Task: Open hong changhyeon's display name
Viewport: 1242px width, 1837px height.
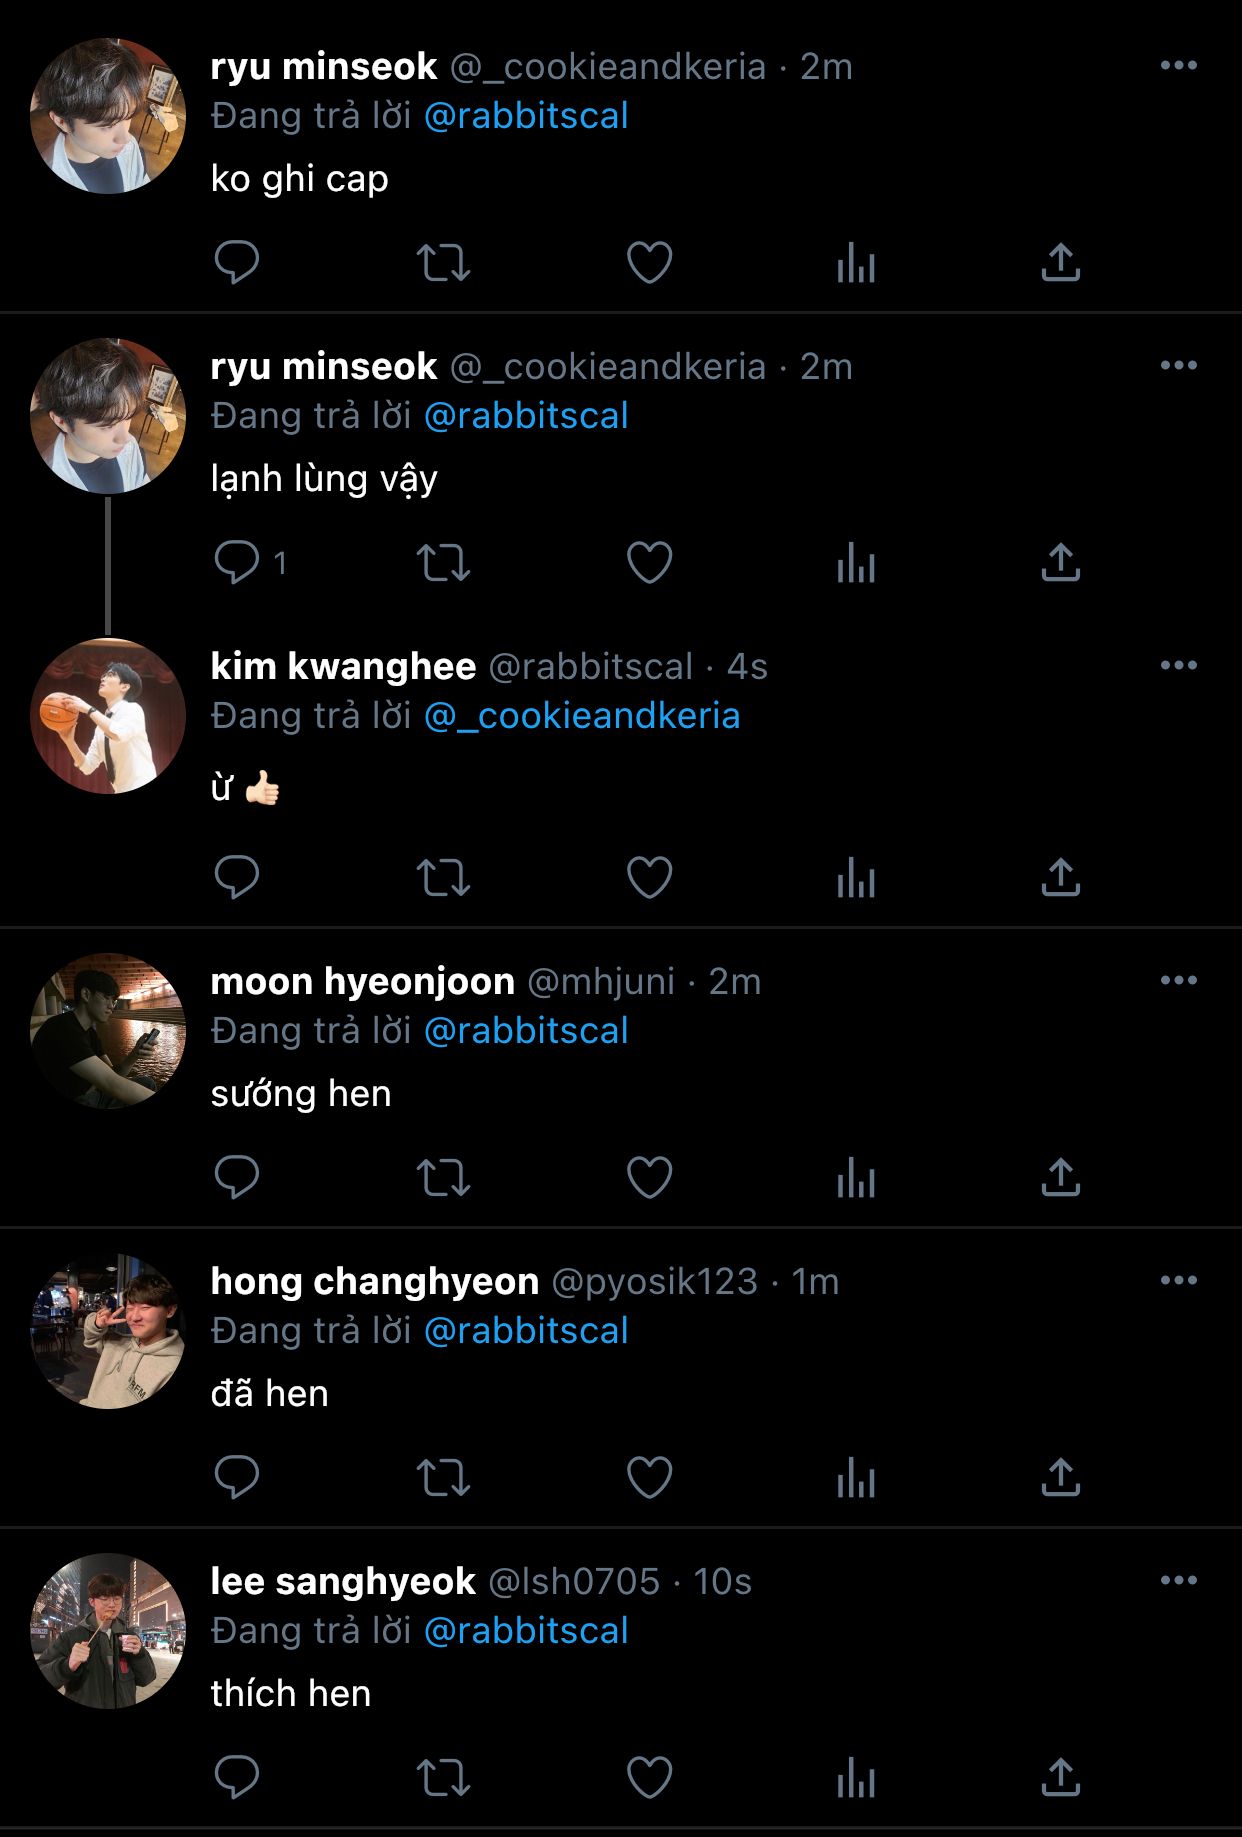Action: click(374, 1282)
